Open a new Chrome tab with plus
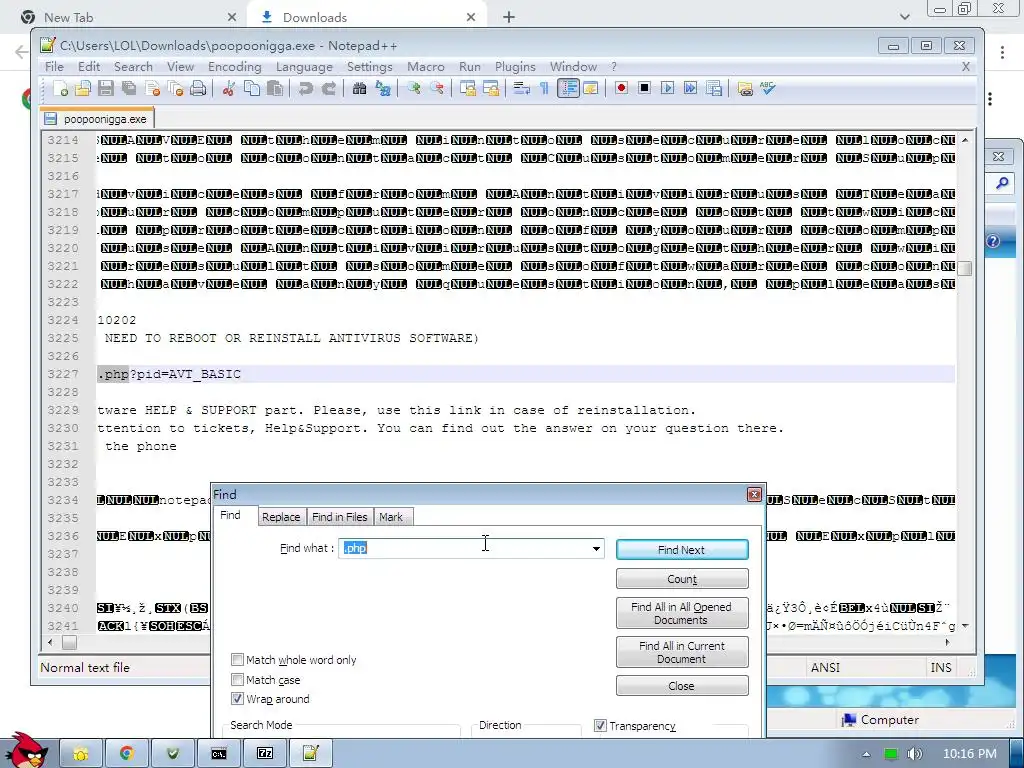Viewport: 1024px width, 768px height. pyautogui.click(x=509, y=17)
